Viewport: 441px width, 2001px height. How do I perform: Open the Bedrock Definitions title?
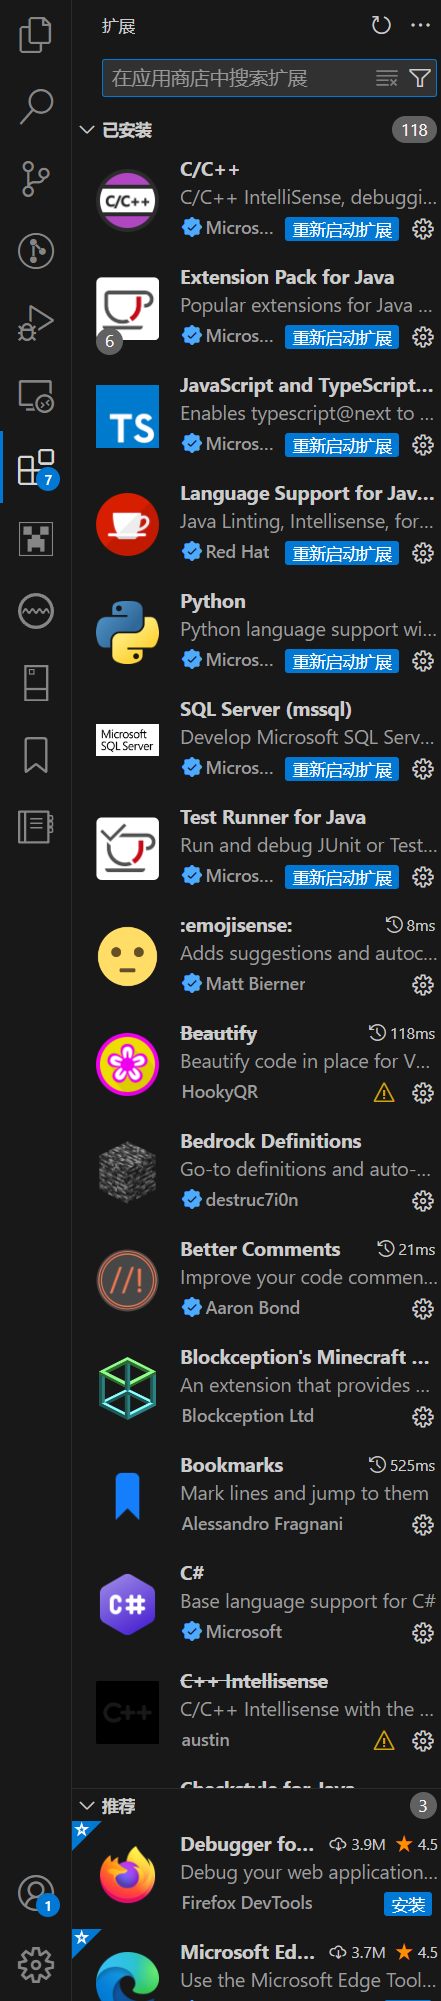click(270, 1141)
